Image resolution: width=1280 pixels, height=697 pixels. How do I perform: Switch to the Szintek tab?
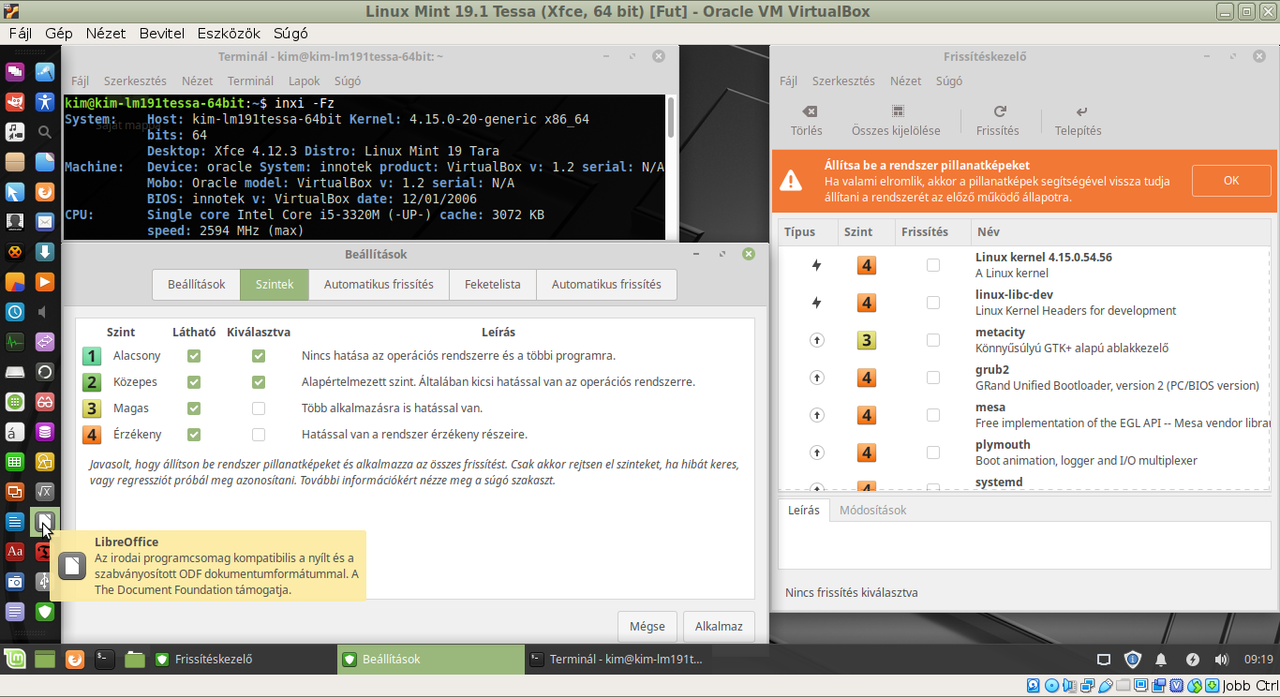tap(274, 284)
